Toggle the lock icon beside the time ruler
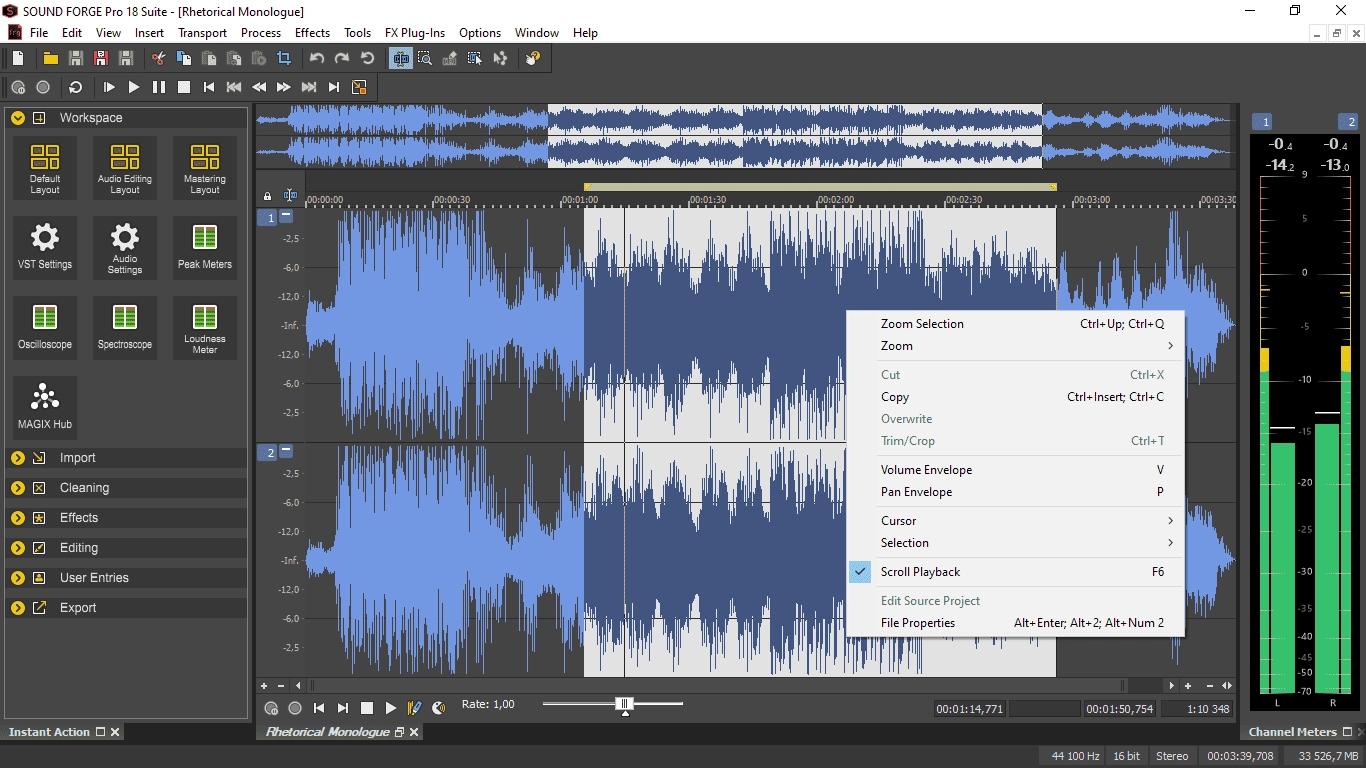Image resolution: width=1366 pixels, height=768 pixels. [x=267, y=196]
